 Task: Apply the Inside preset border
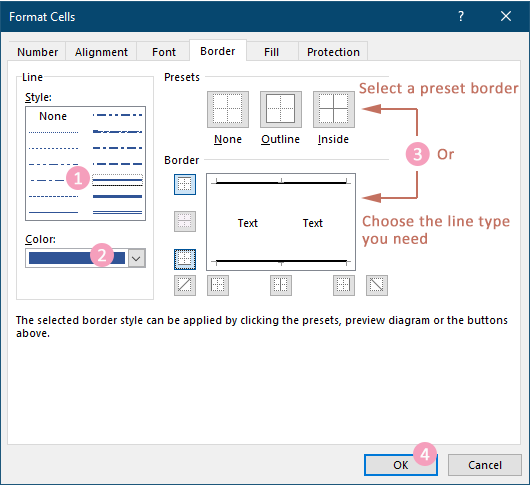(x=334, y=109)
